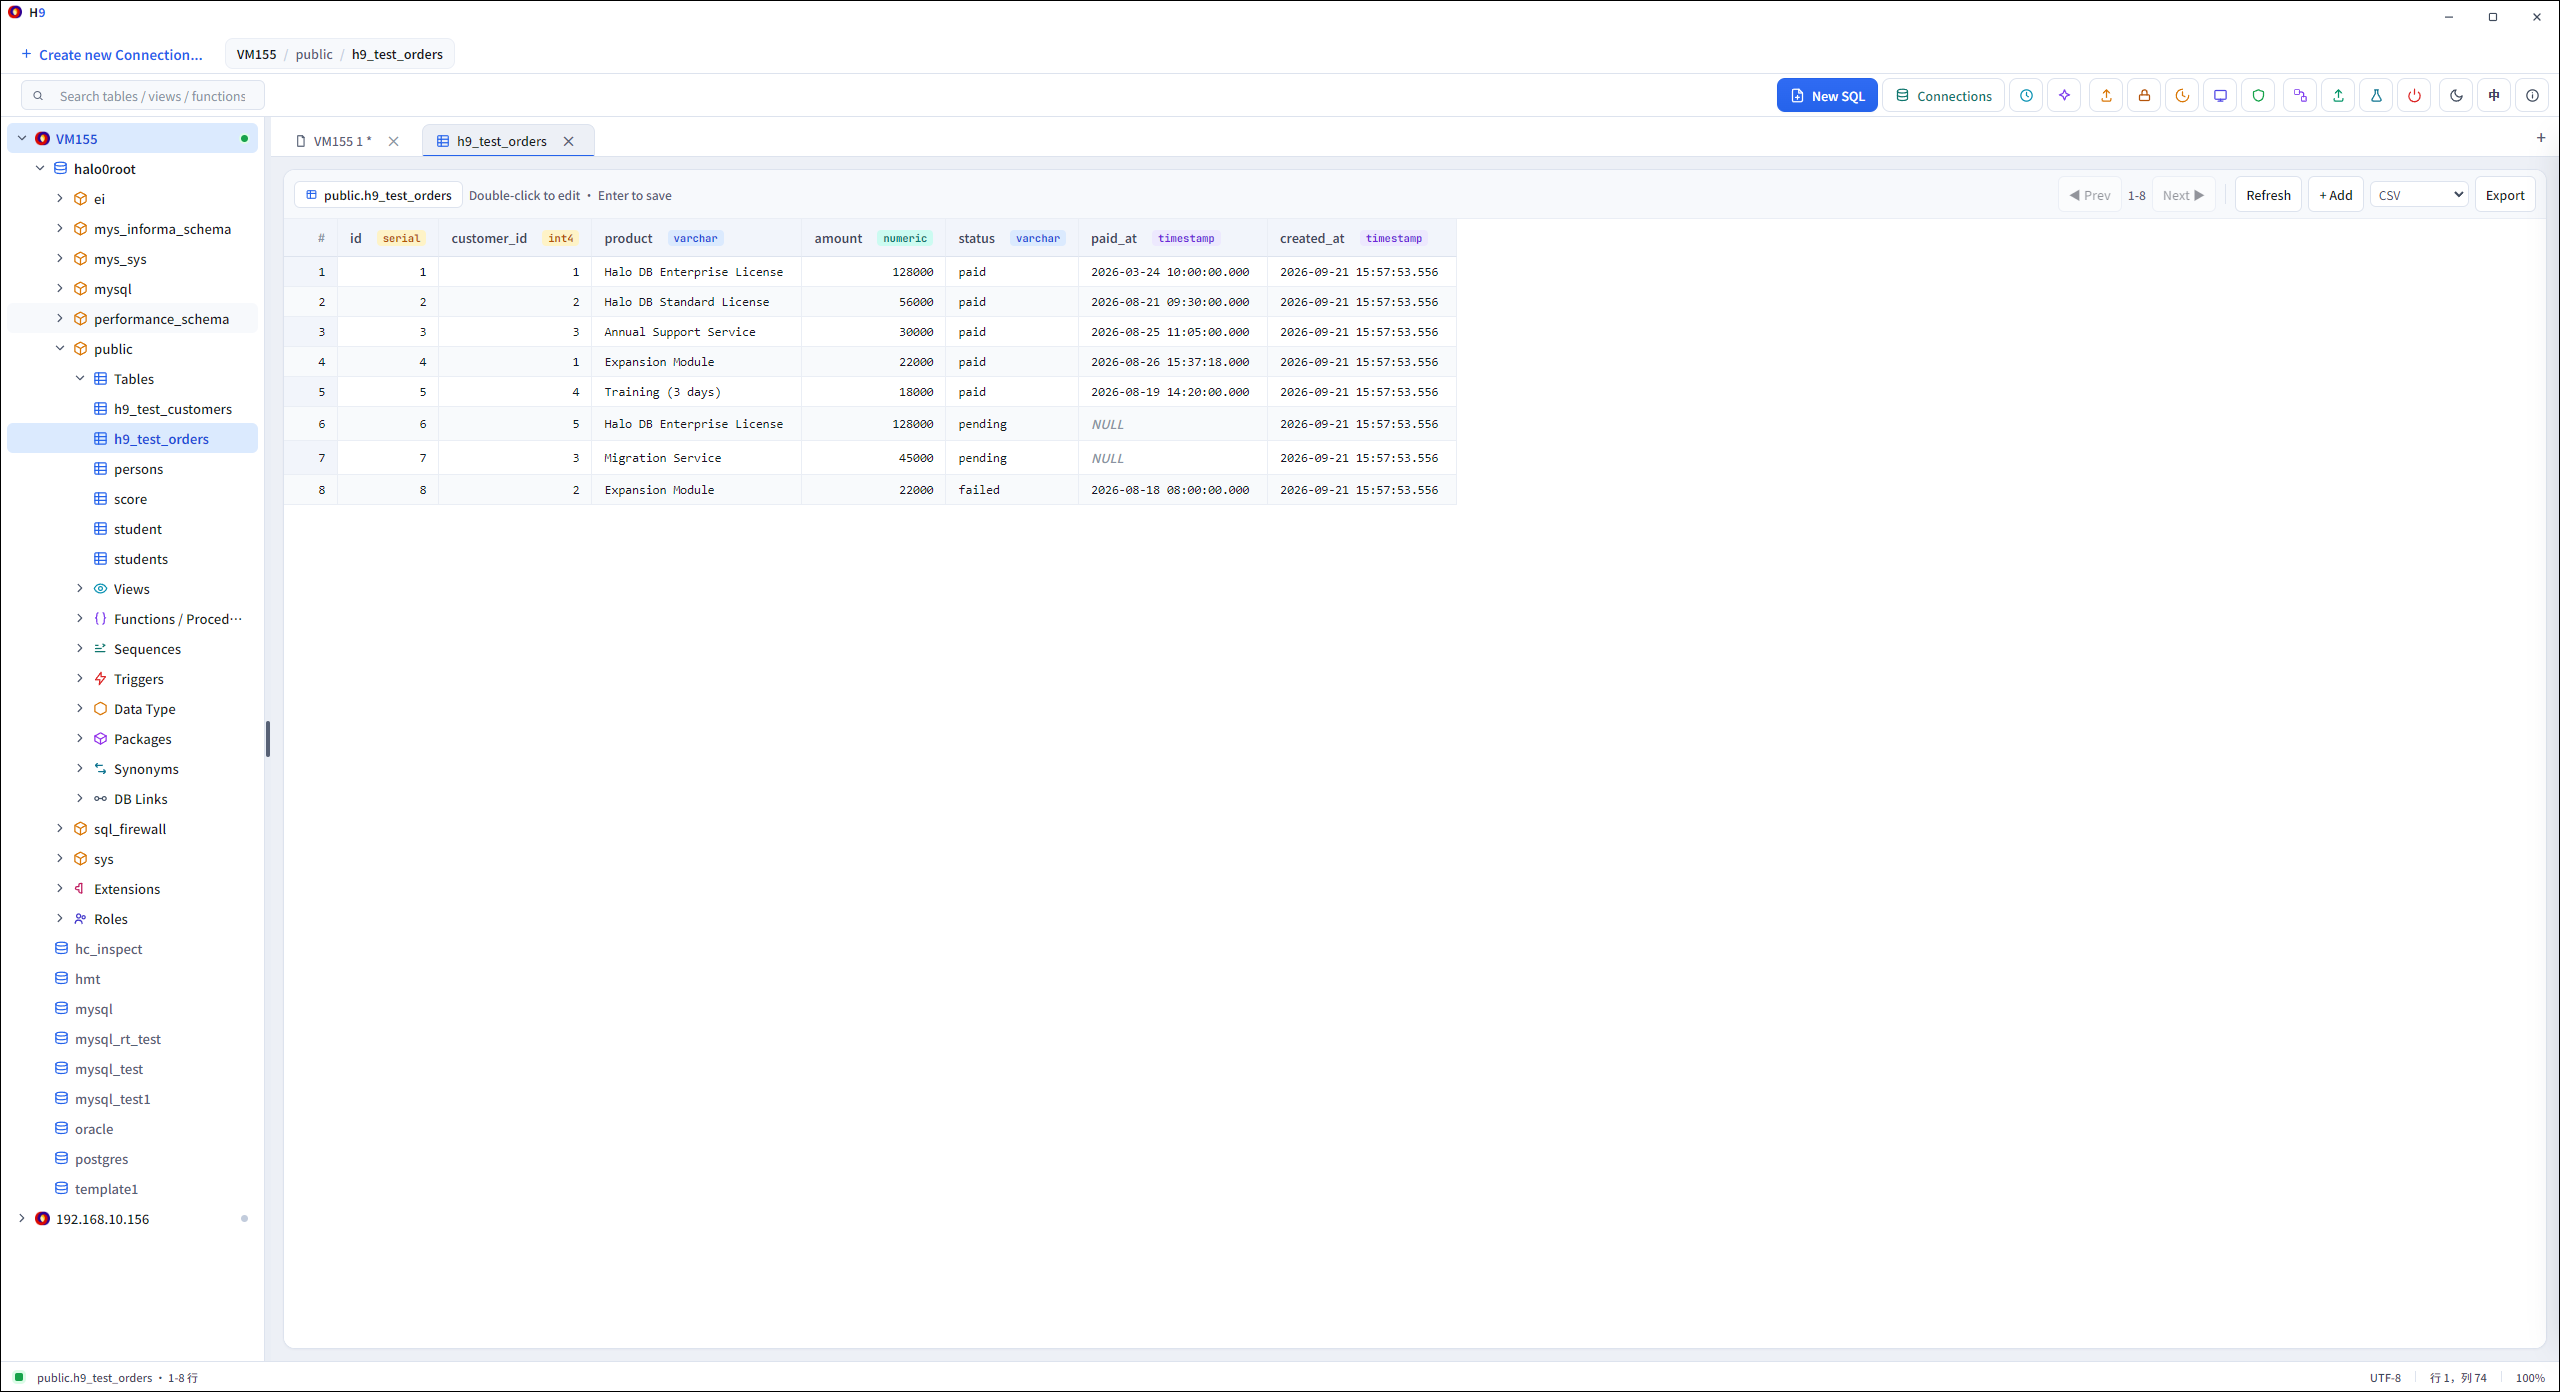Click the flask lab icon
The height and width of the screenshot is (1392, 2560).
2376,96
